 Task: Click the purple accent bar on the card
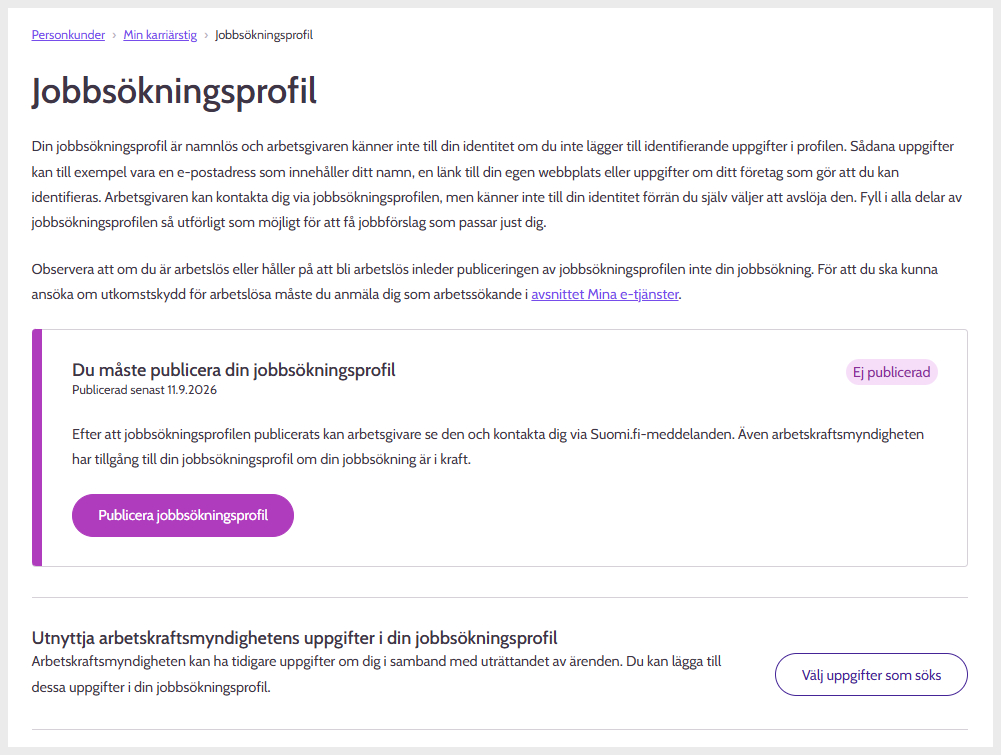tap(37, 447)
